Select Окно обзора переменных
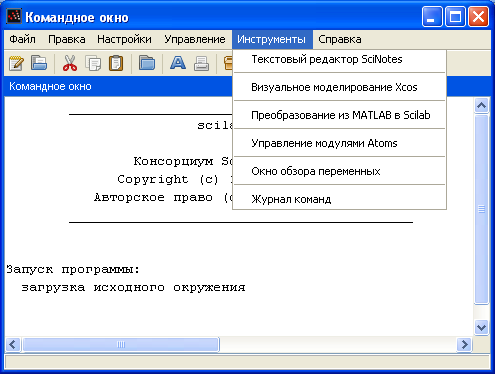 coord(339,171)
